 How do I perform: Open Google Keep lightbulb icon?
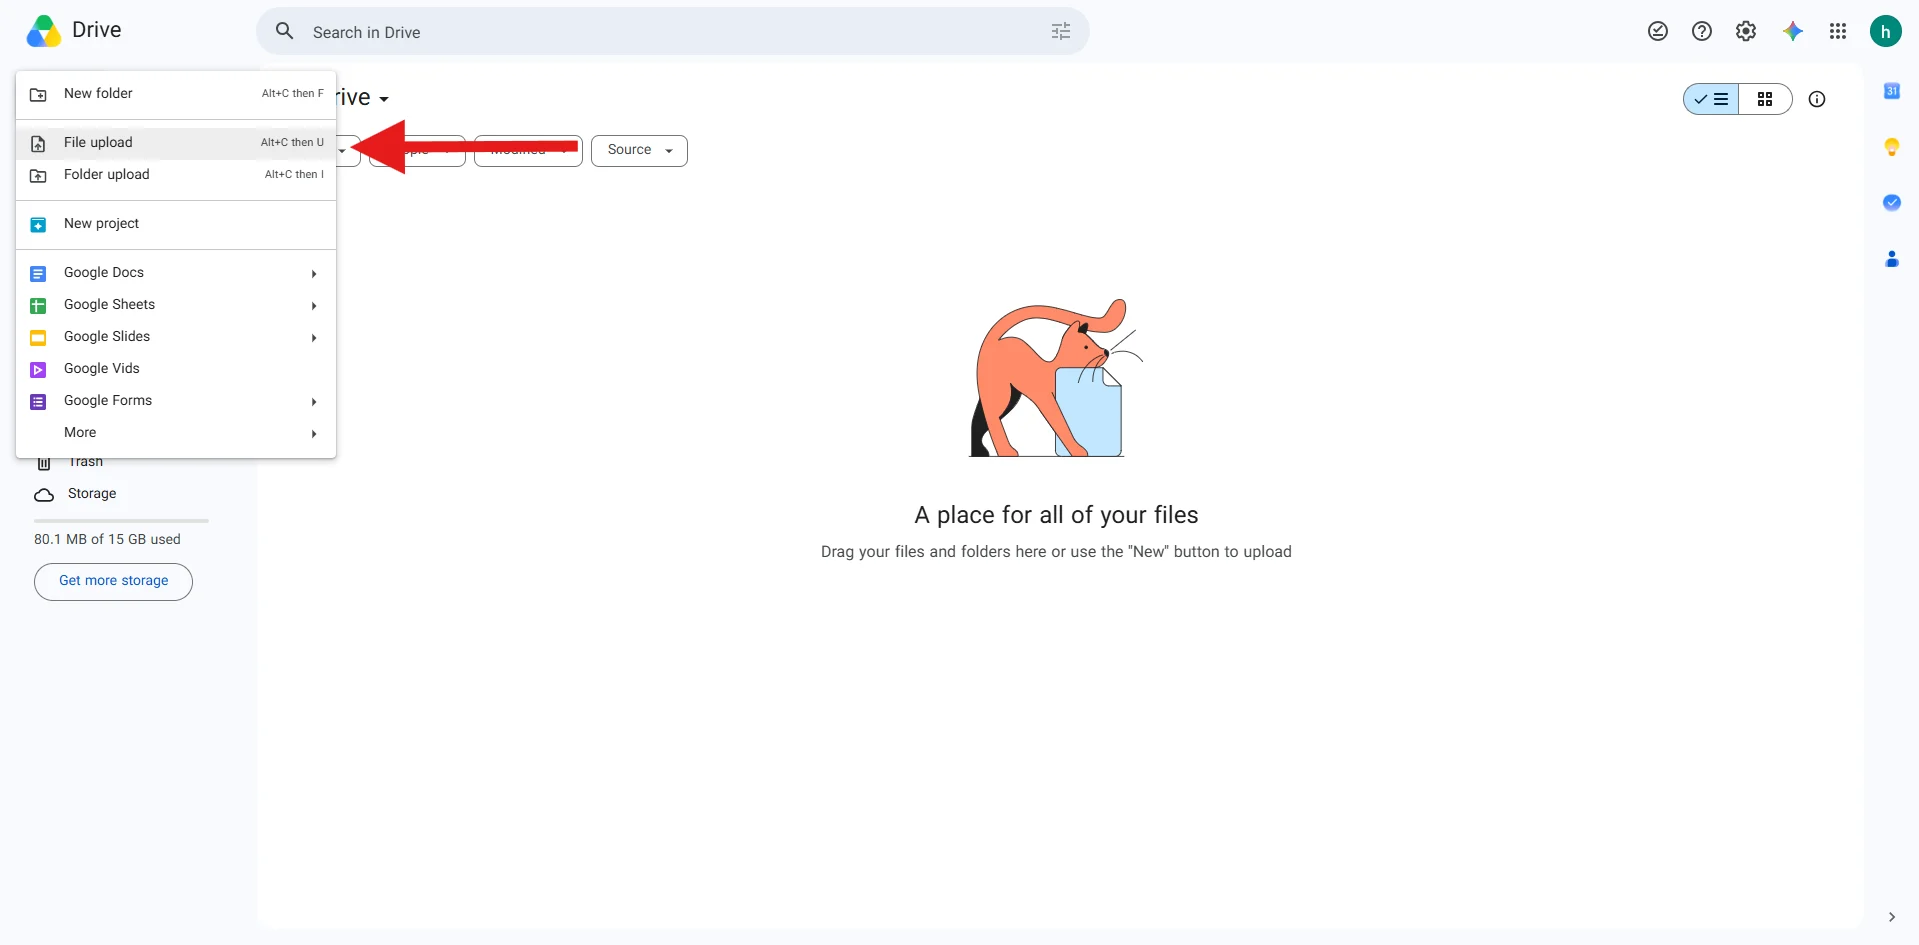1892,147
